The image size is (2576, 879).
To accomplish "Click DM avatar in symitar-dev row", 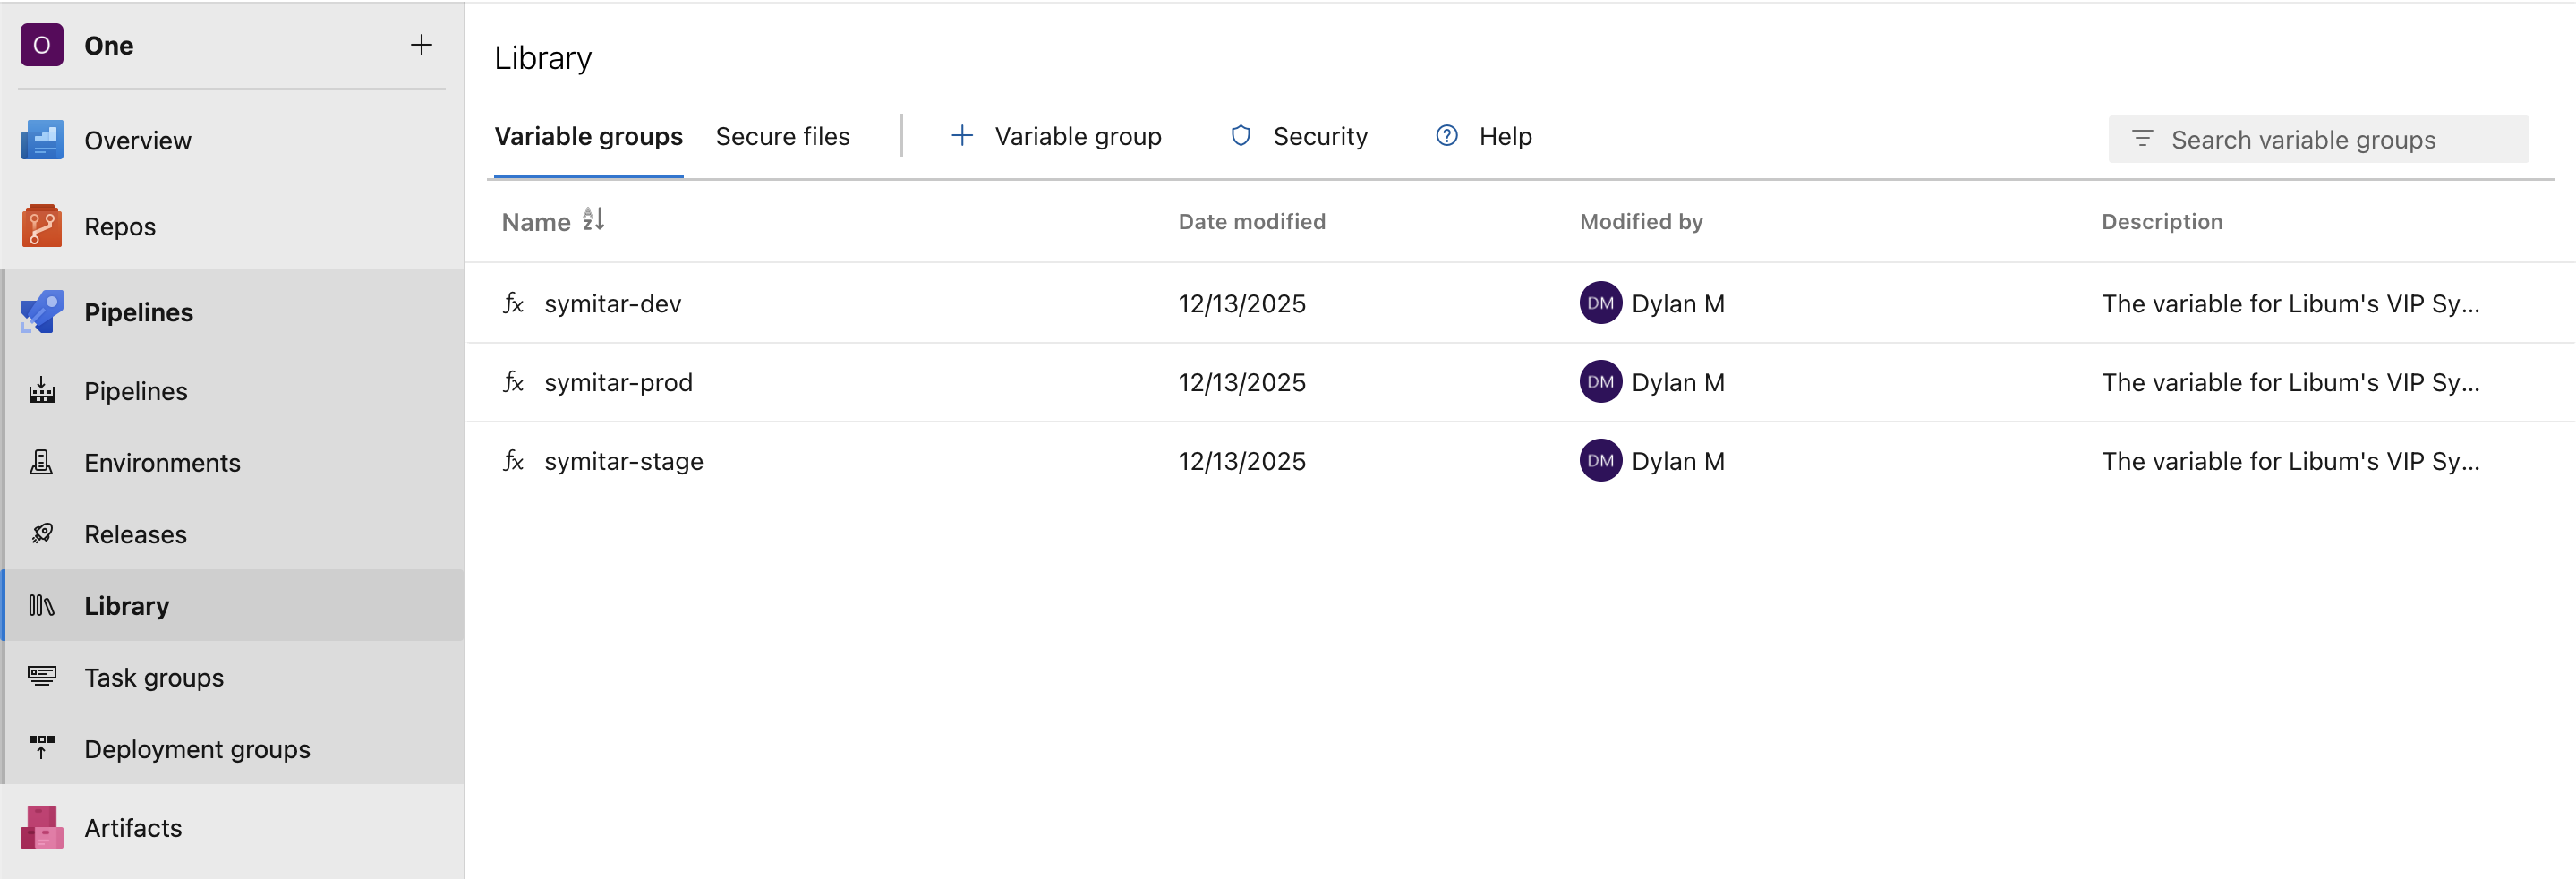I will coord(1601,303).
